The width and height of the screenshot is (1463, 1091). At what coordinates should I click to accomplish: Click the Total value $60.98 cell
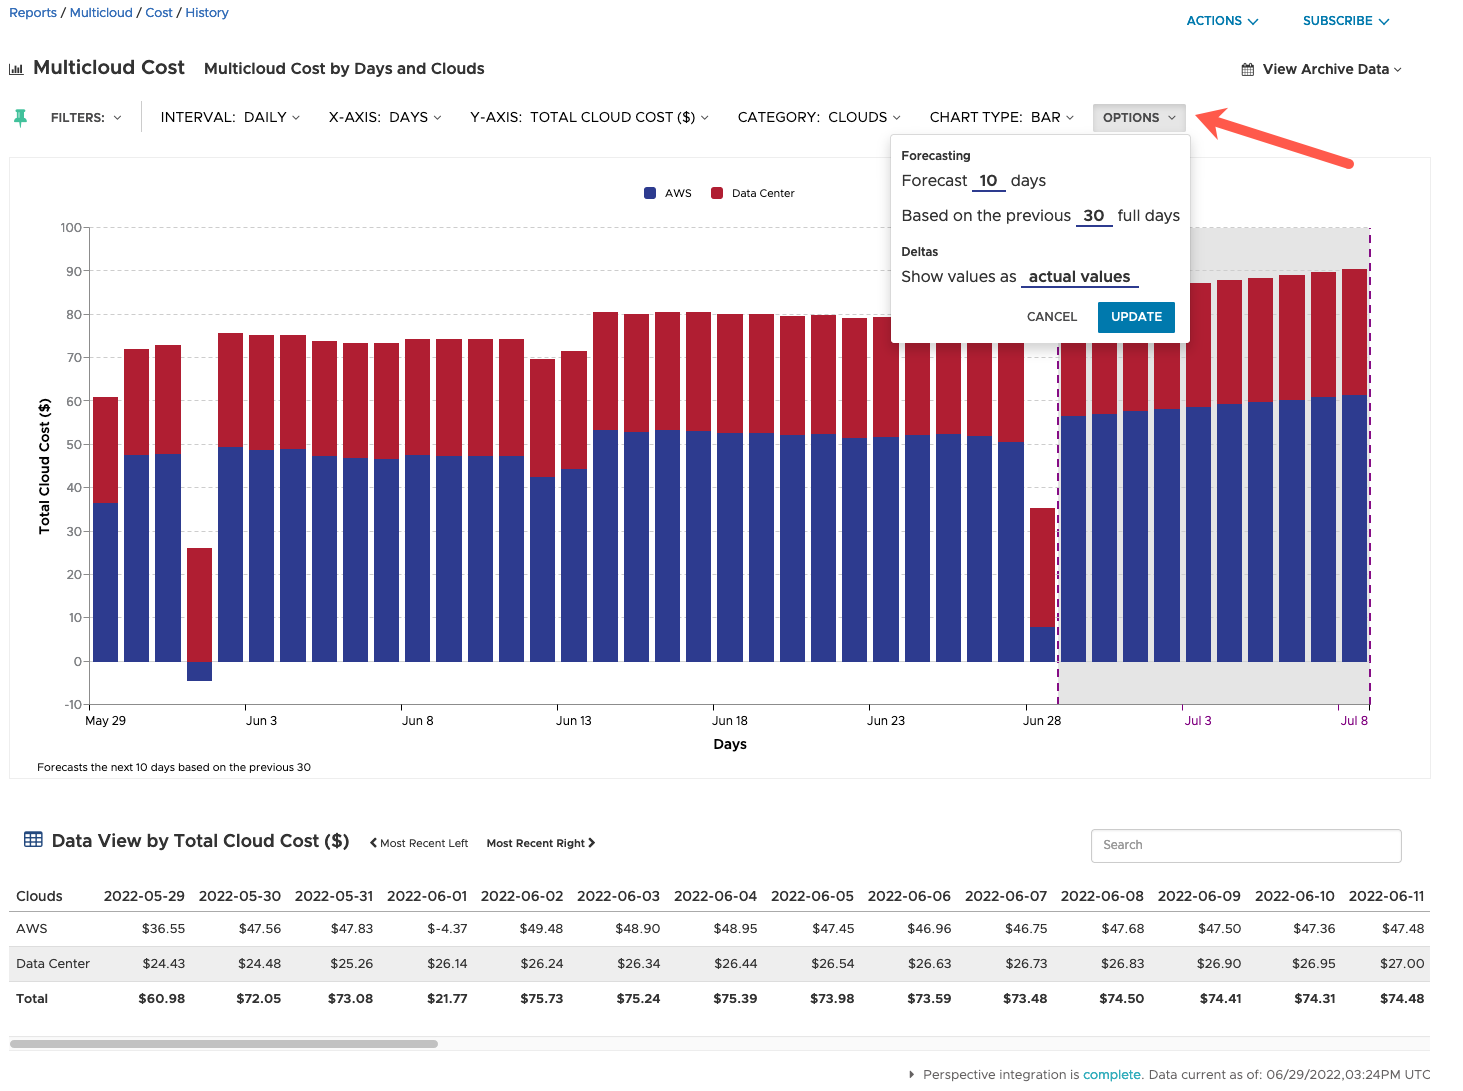click(162, 998)
